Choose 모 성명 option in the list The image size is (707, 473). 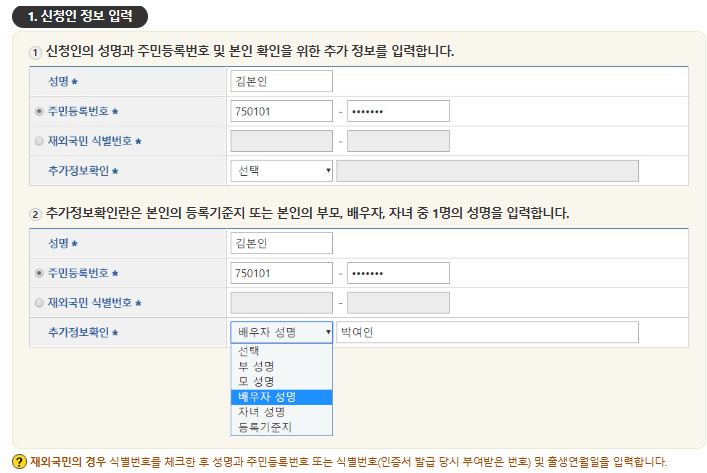point(281,381)
